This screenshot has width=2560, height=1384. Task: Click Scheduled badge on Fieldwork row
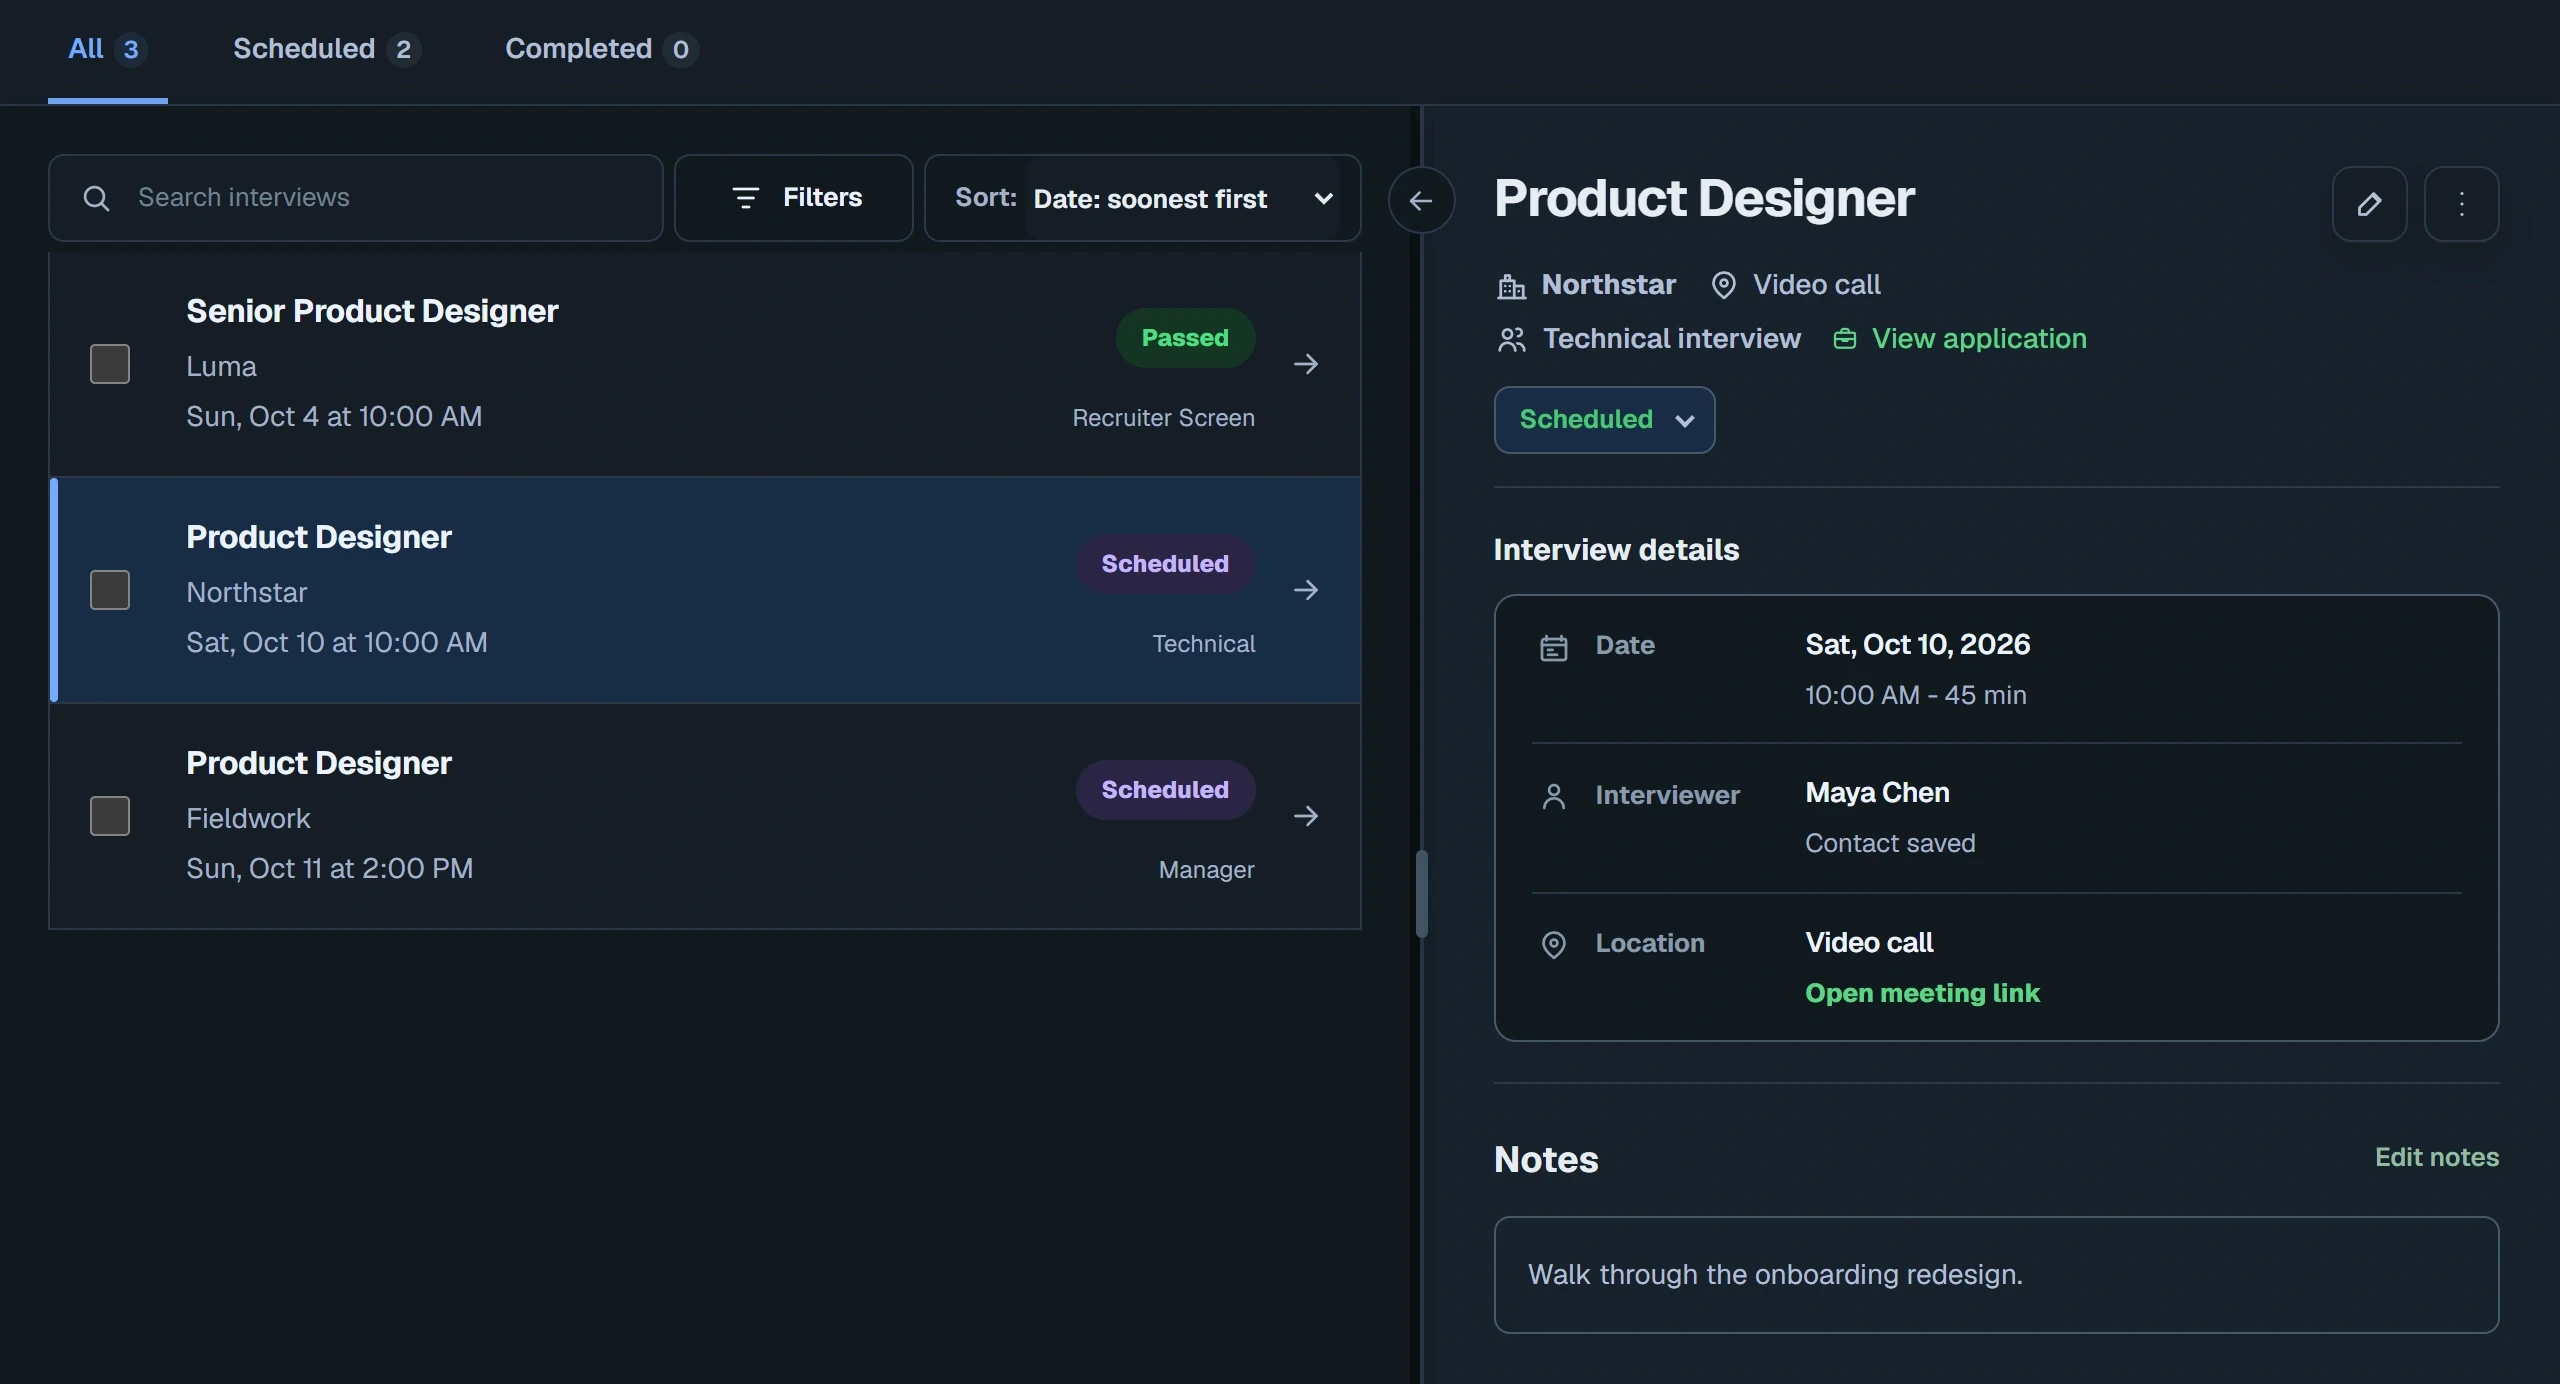[x=1165, y=790]
